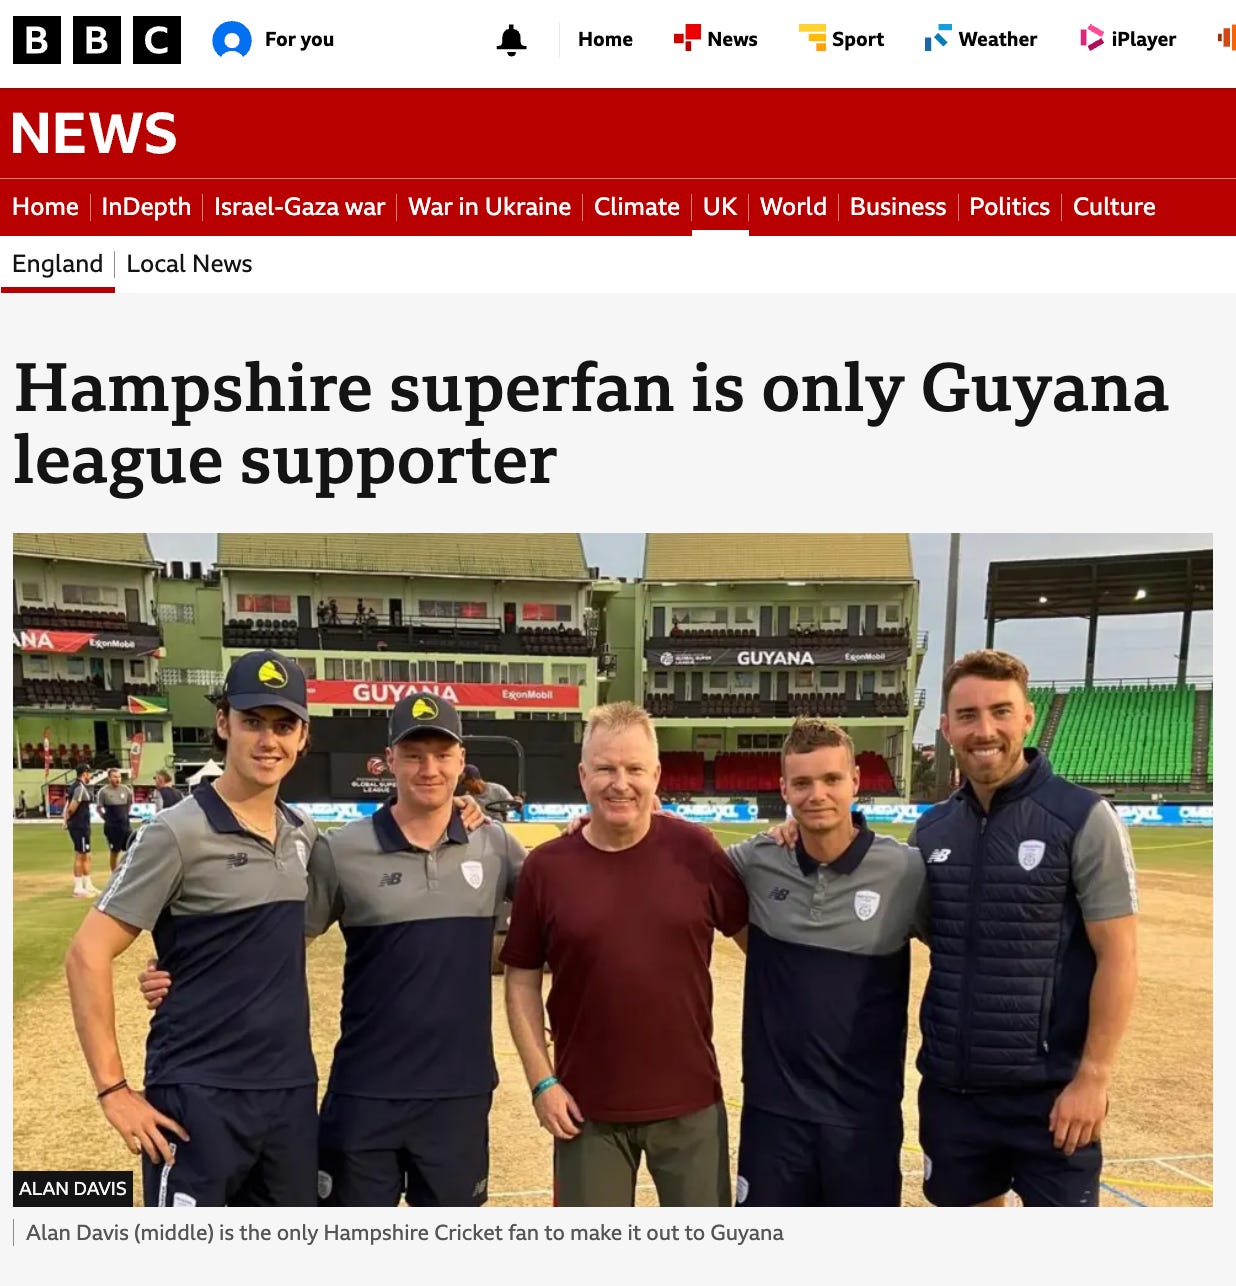This screenshot has width=1236, height=1286.
Task: Open notifications bell icon
Action: (x=511, y=40)
